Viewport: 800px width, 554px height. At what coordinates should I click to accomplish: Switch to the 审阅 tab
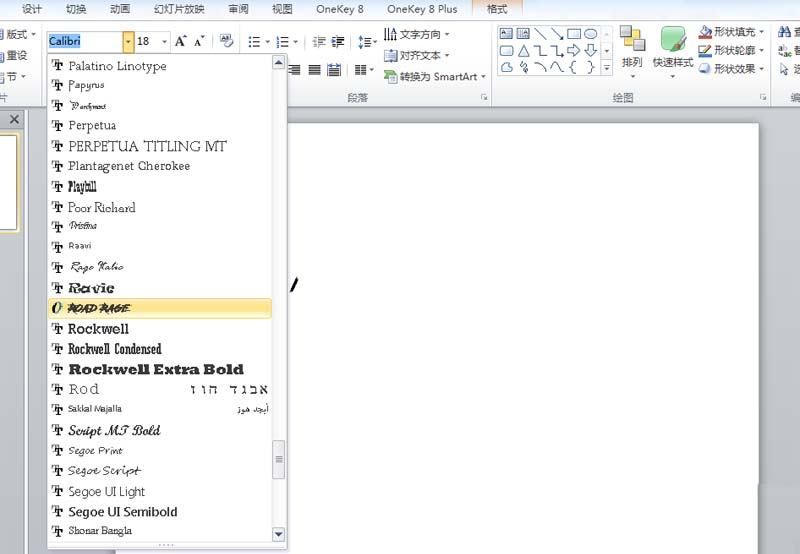pos(238,9)
